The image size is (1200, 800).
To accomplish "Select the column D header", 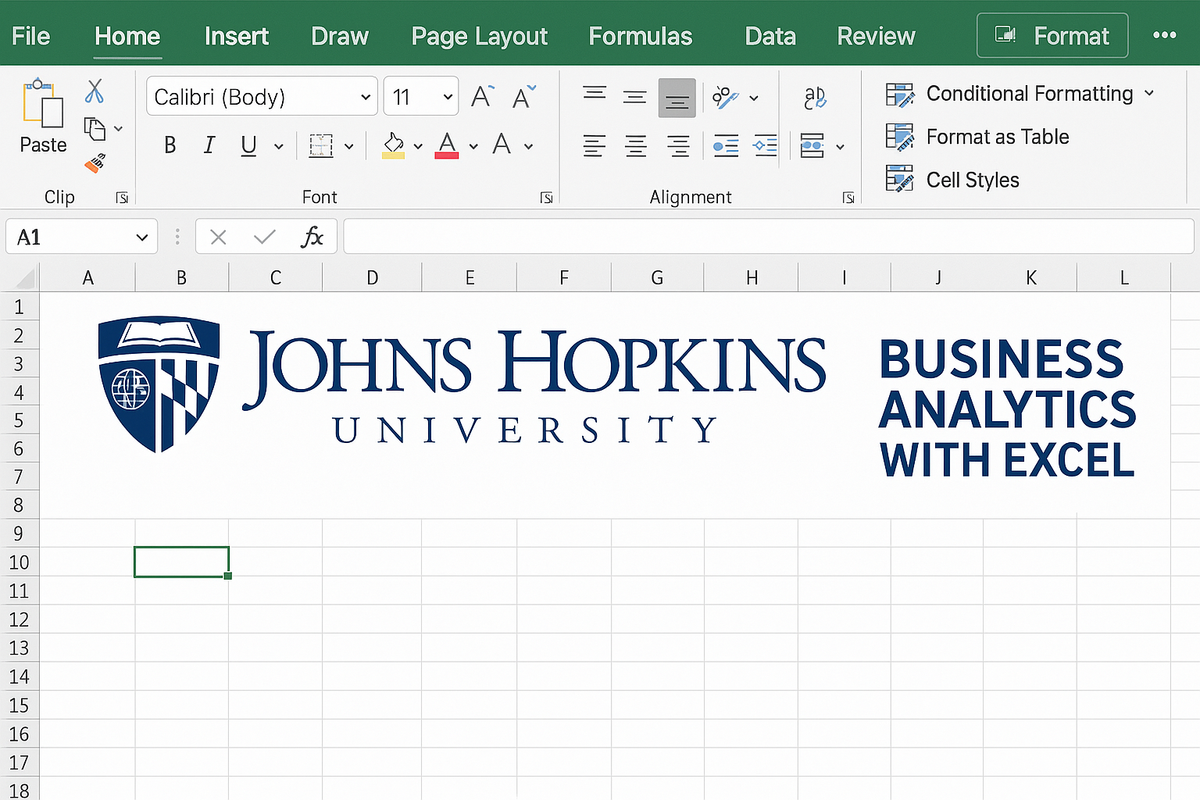I will point(372,278).
